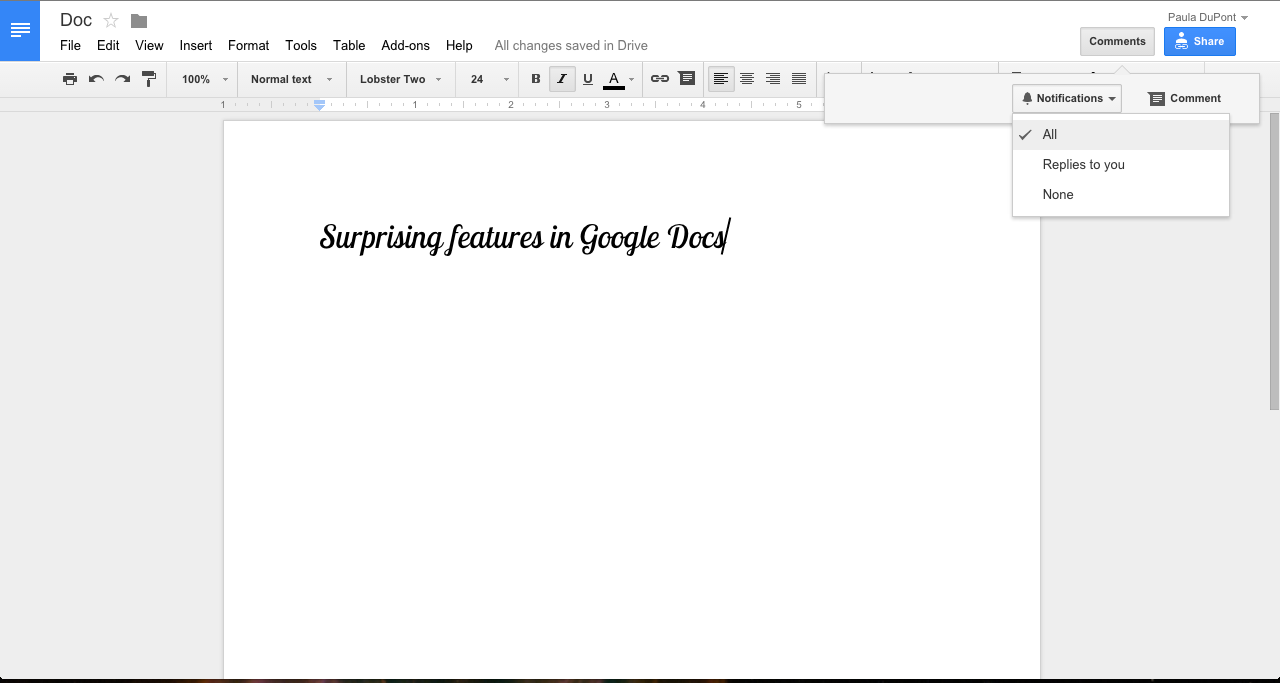Align text right

click(773, 79)
